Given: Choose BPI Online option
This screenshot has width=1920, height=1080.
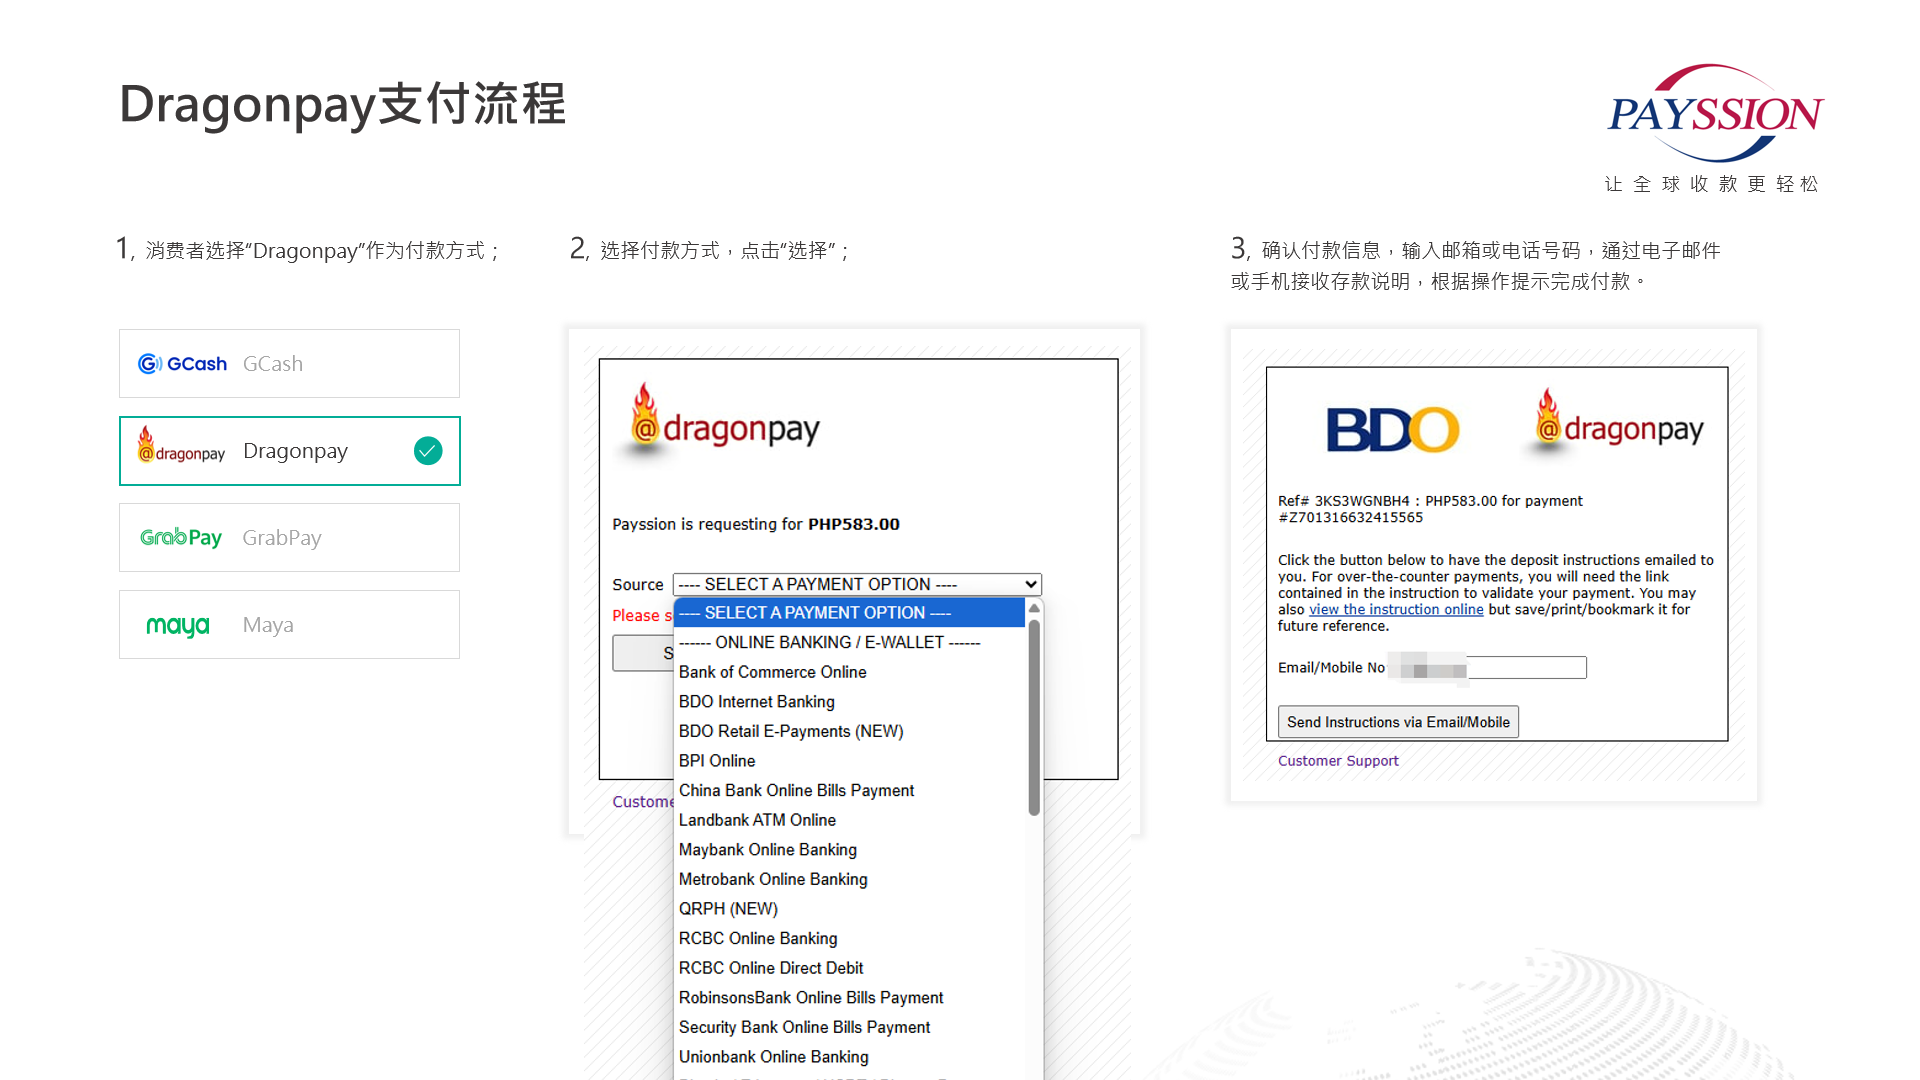Looking at the screenshot, I should [x=850, y=761].
